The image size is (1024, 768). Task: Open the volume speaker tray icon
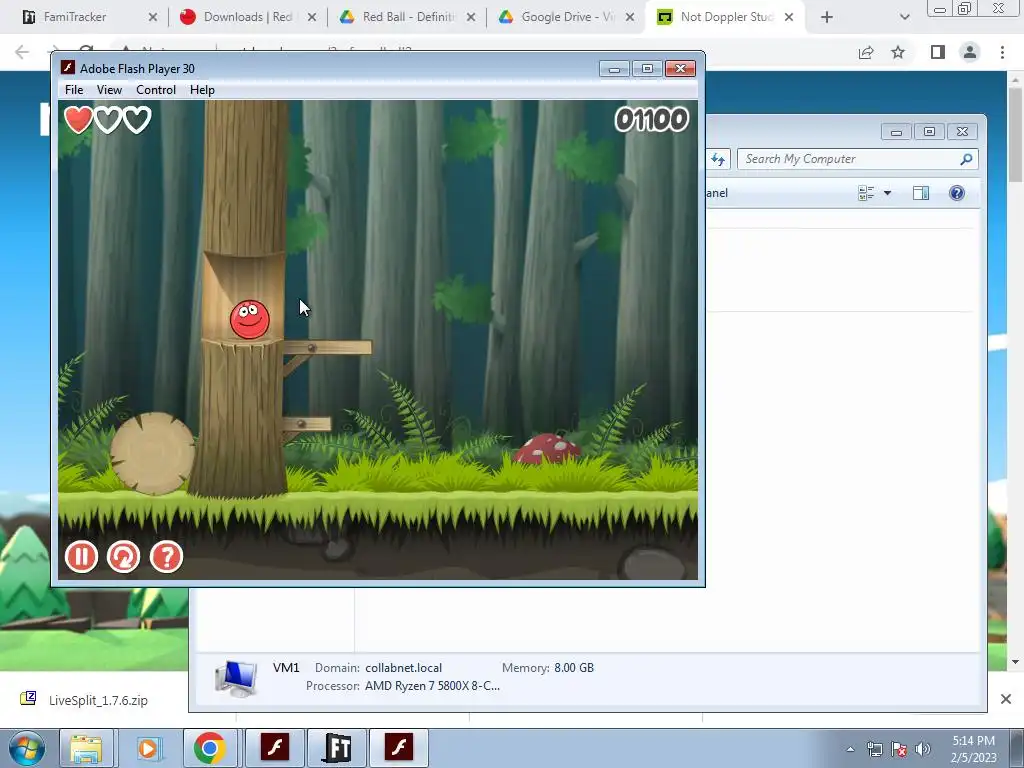point(923,749)
